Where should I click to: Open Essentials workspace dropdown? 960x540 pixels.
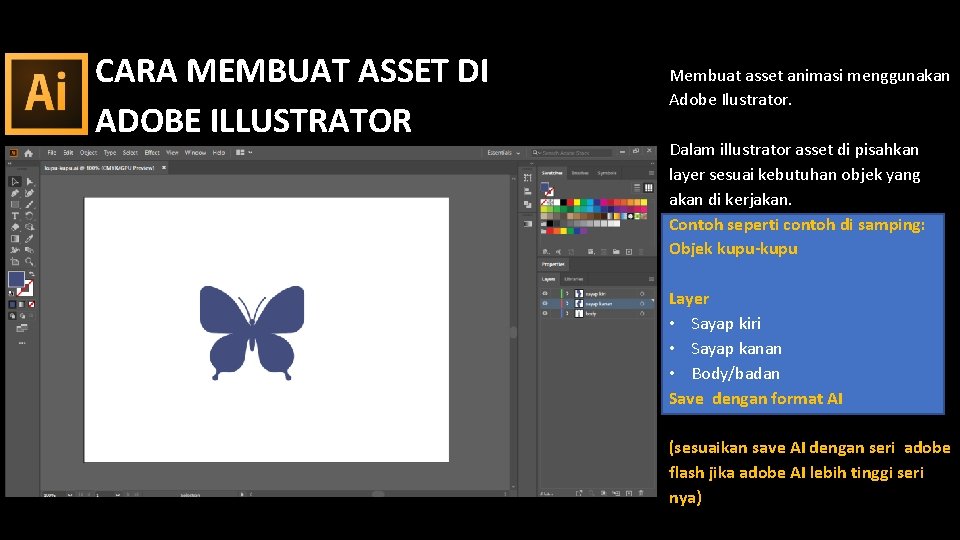[x=503, y=153]
